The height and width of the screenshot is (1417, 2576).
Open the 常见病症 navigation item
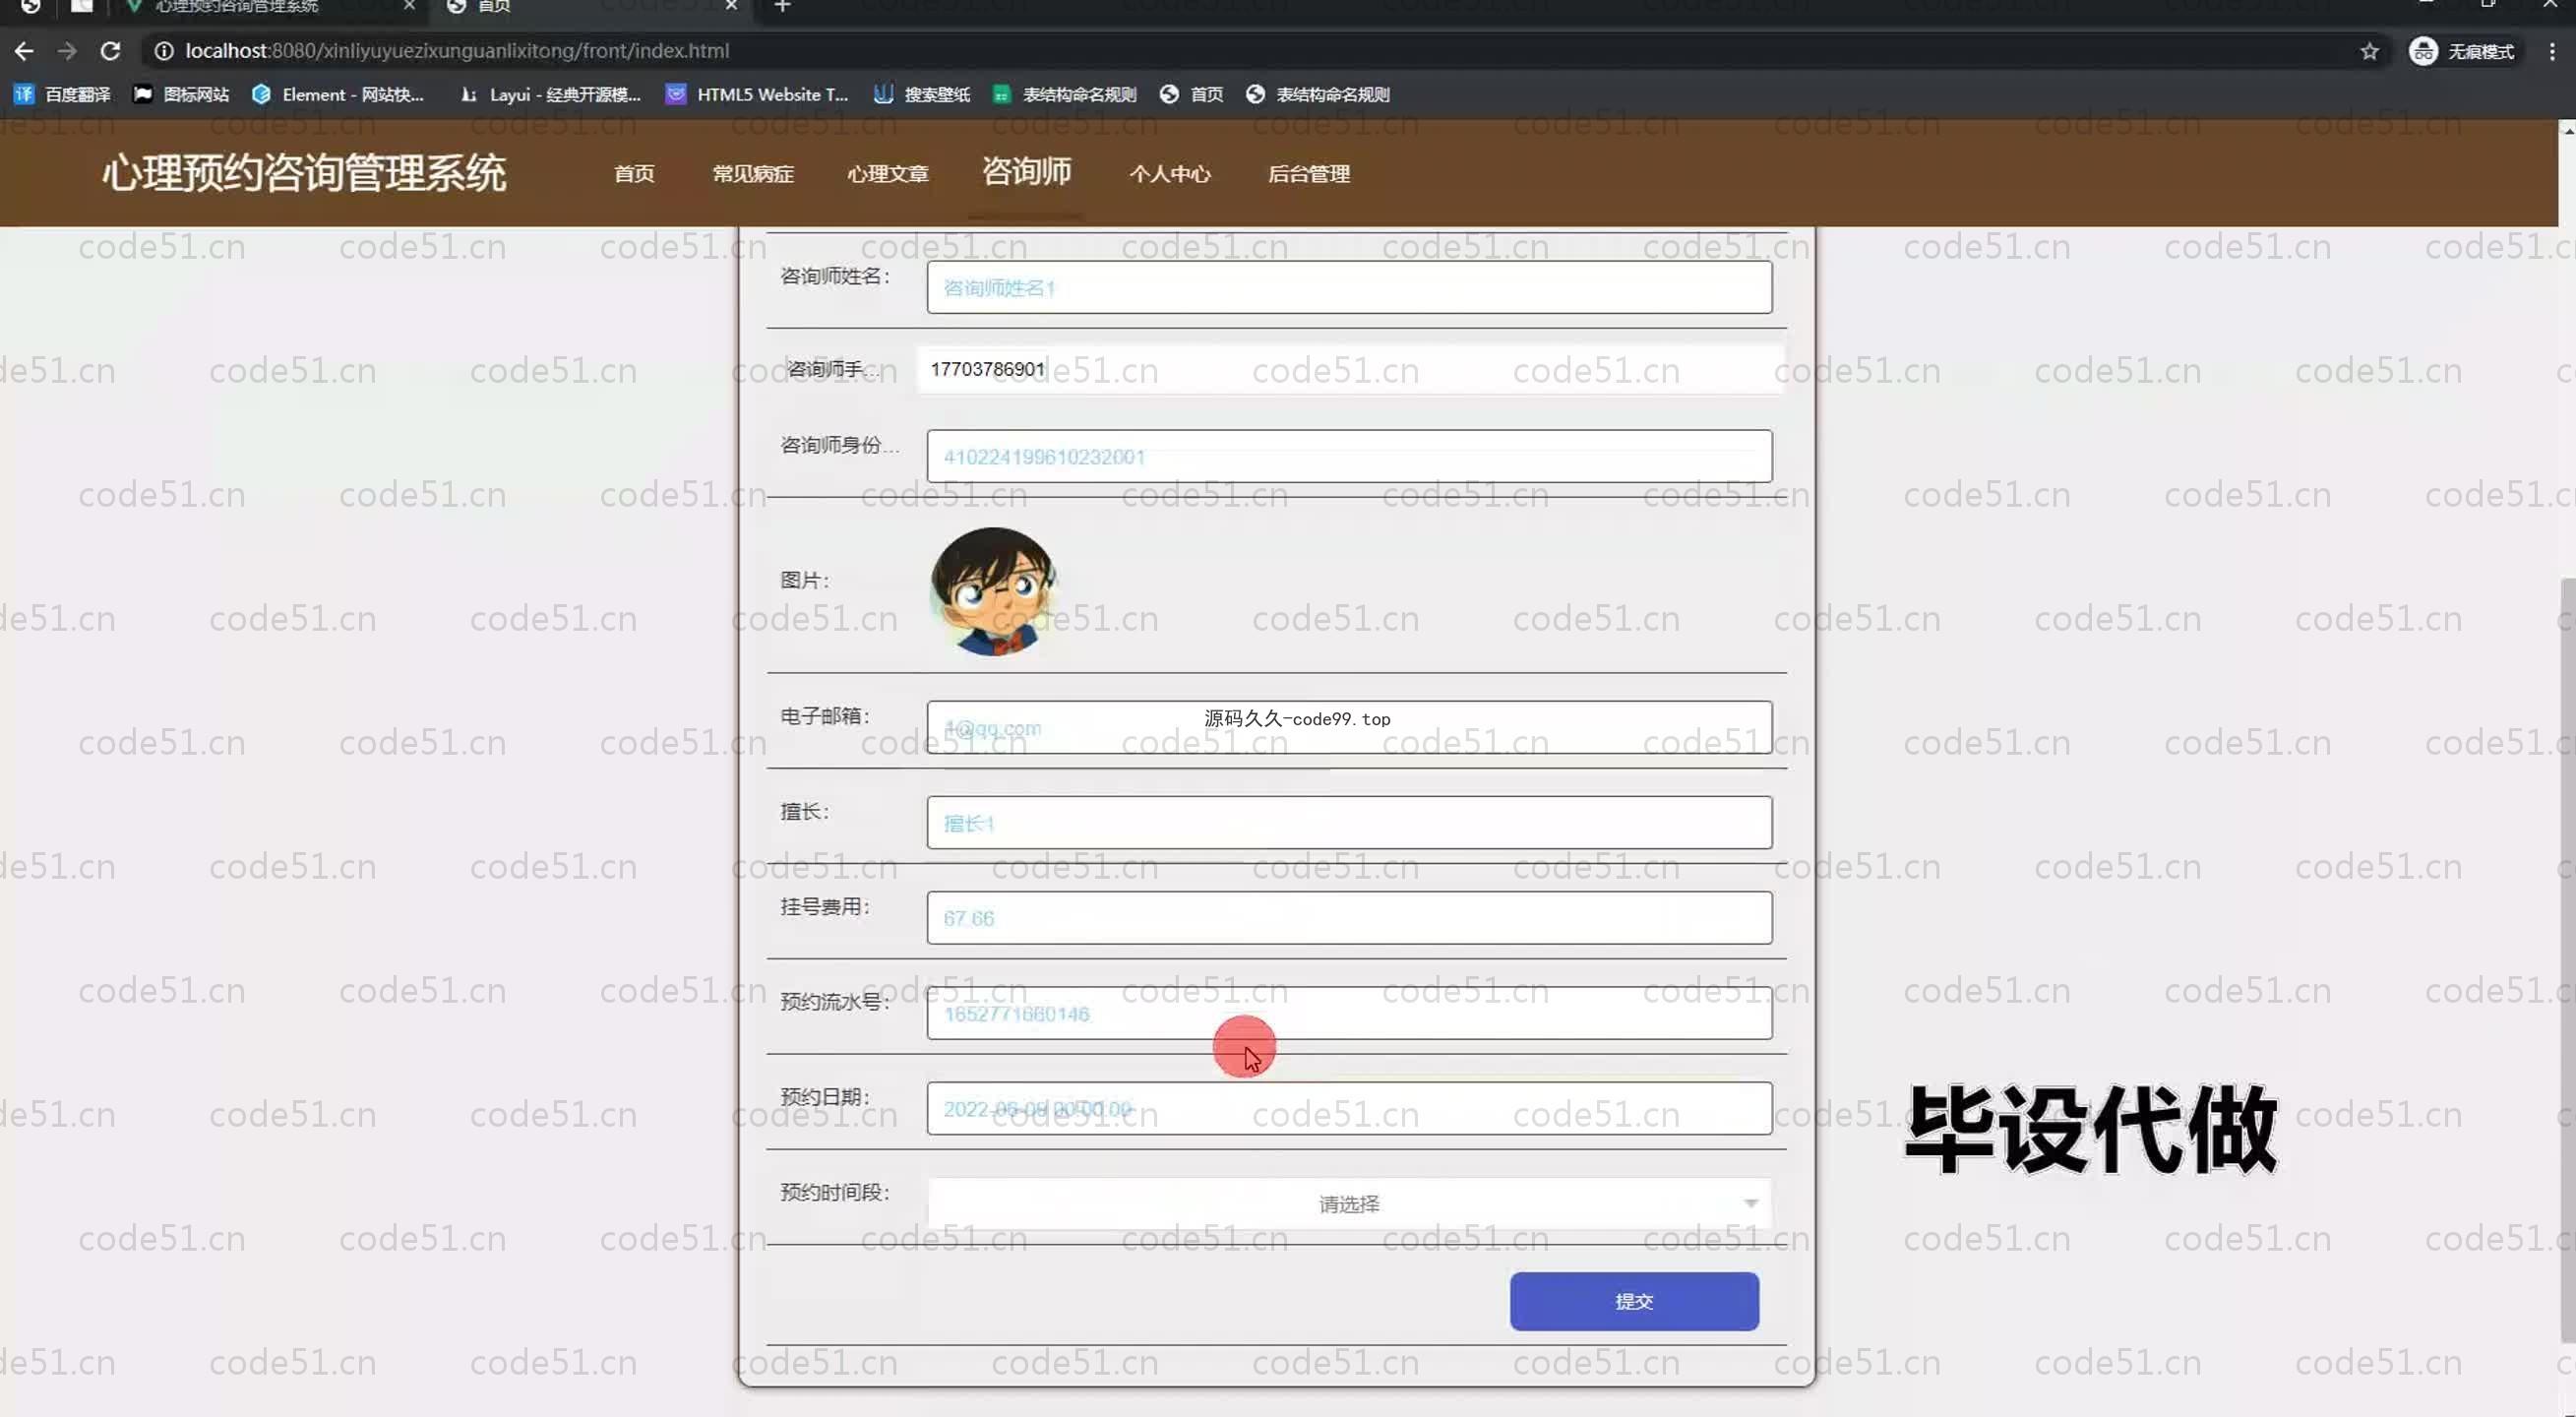[x=753, y=174]
